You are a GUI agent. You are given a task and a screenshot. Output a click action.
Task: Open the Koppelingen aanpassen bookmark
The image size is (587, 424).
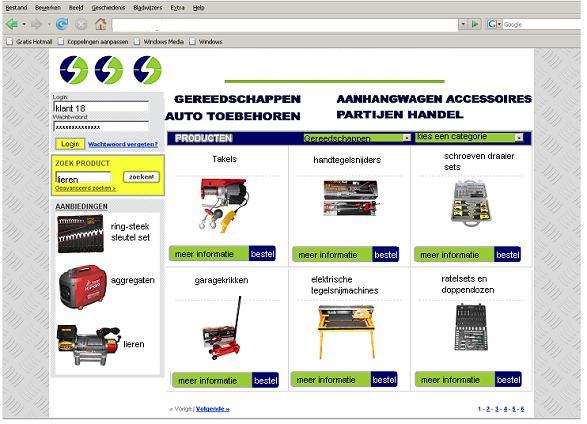[x=93, y=42]
